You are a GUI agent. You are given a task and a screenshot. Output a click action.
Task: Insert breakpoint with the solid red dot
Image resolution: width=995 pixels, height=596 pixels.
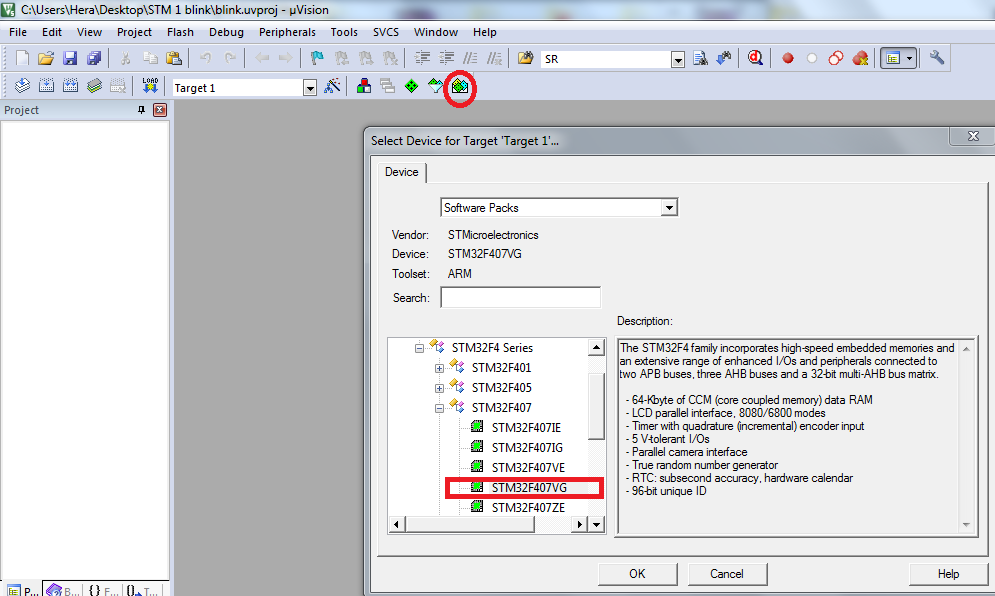788,58
